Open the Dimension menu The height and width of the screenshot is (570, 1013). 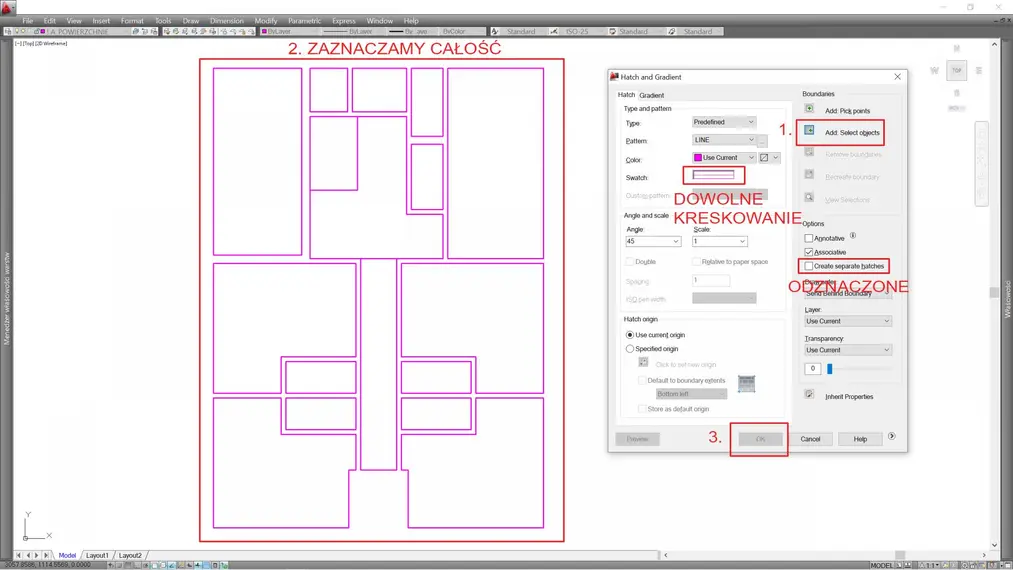[x=227, y=21]
